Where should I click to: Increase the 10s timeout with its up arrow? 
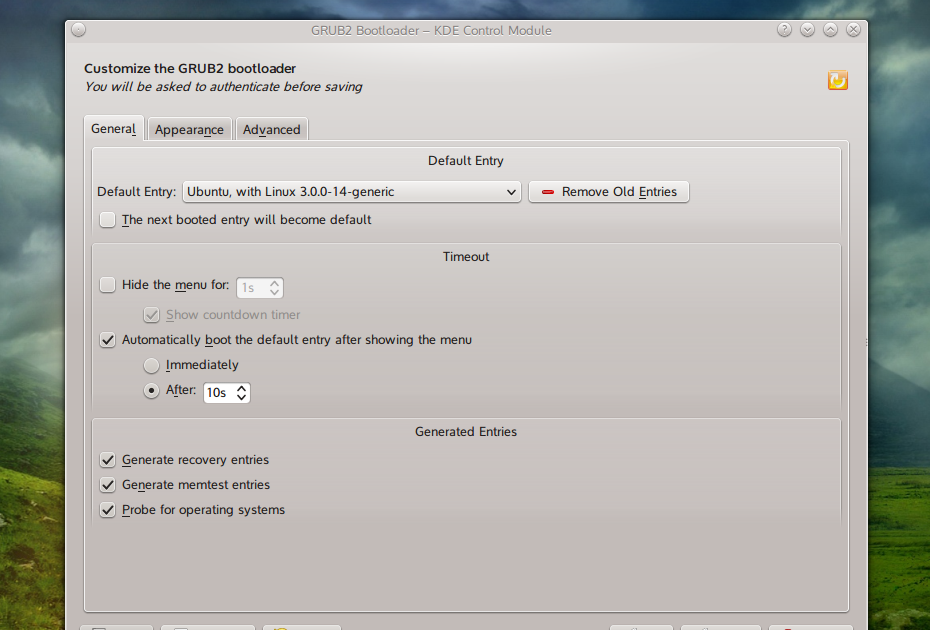click(242, 388)
